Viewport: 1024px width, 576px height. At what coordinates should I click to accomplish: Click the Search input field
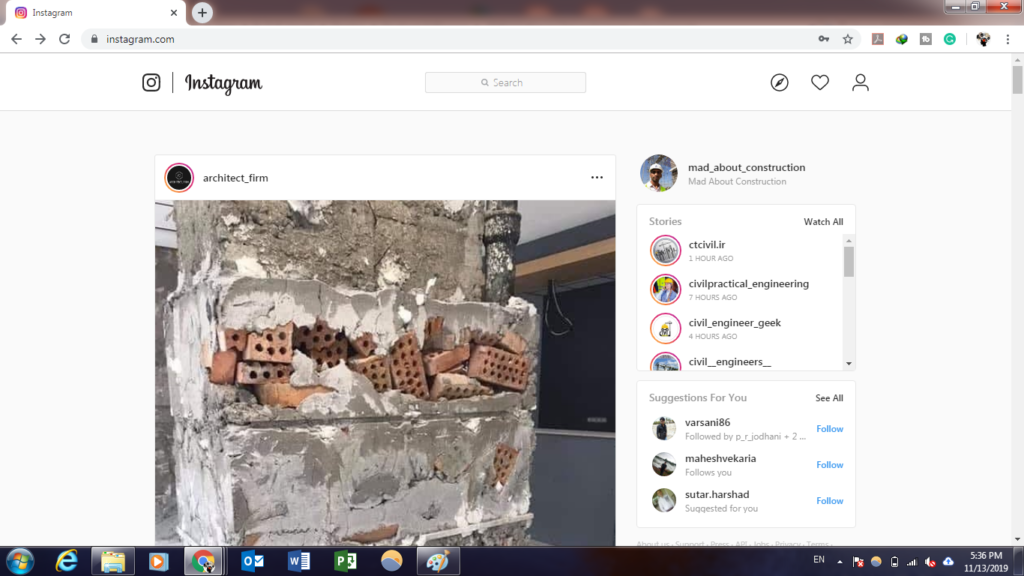pyautogui.click(x=505, y=83)
